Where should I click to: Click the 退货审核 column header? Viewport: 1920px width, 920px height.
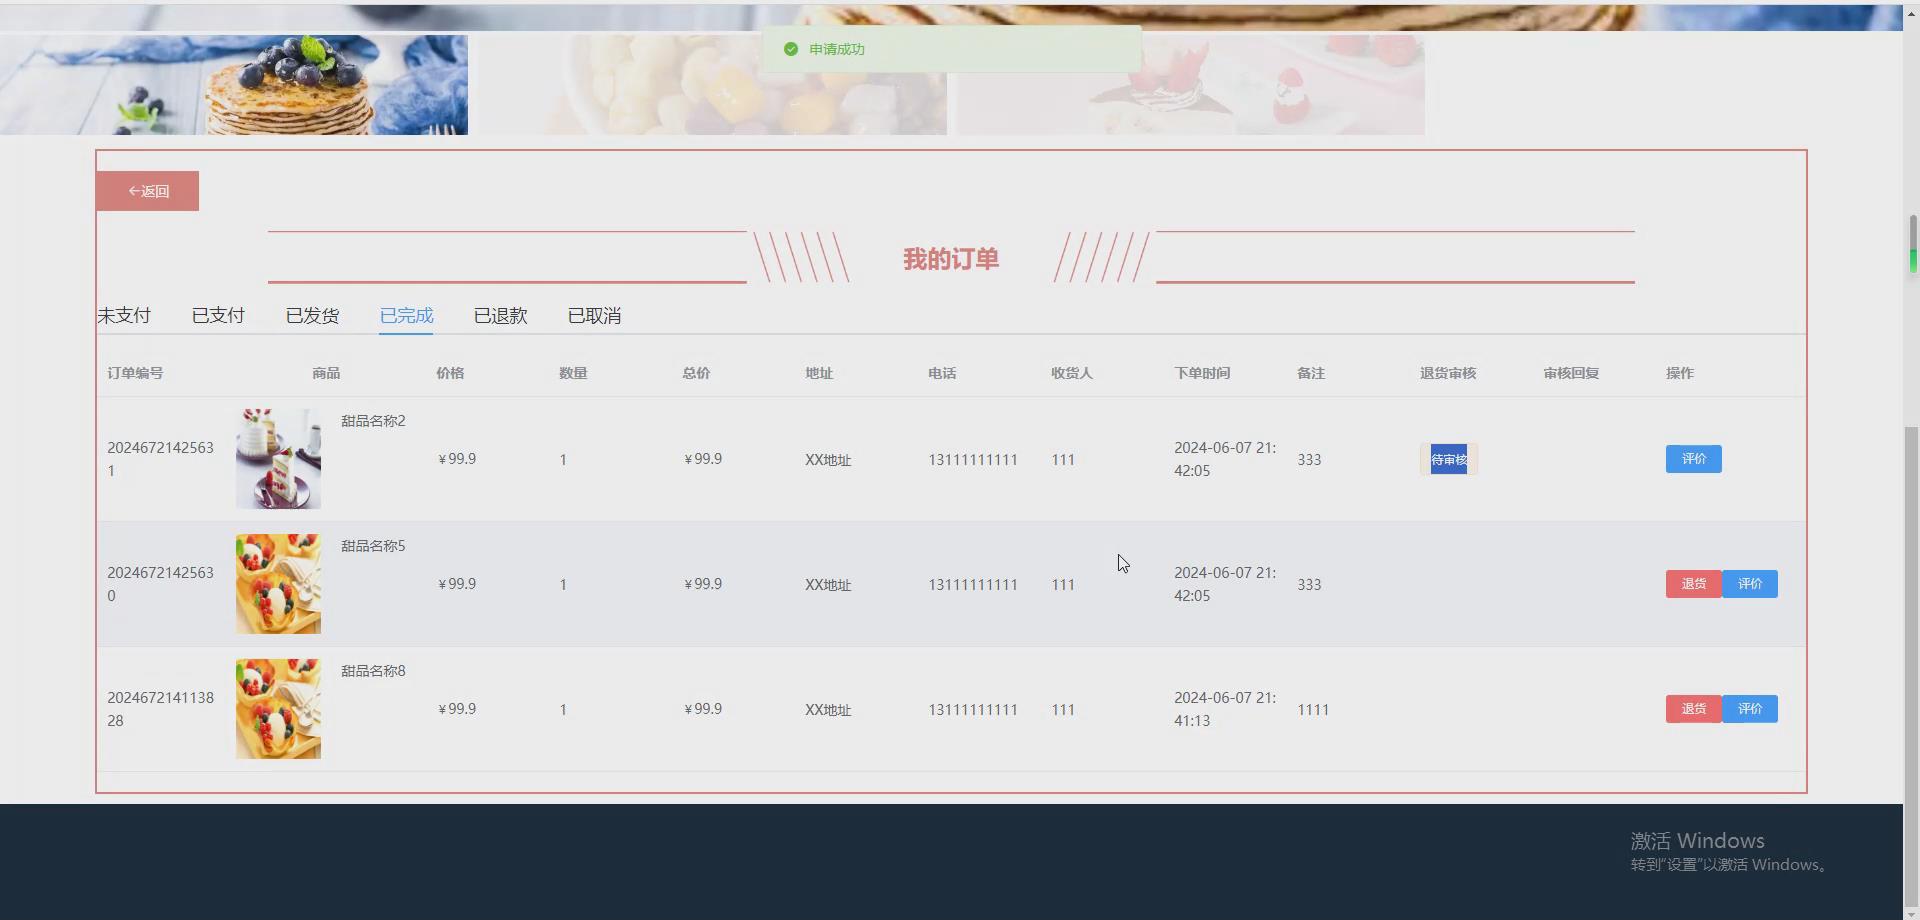1448,373
